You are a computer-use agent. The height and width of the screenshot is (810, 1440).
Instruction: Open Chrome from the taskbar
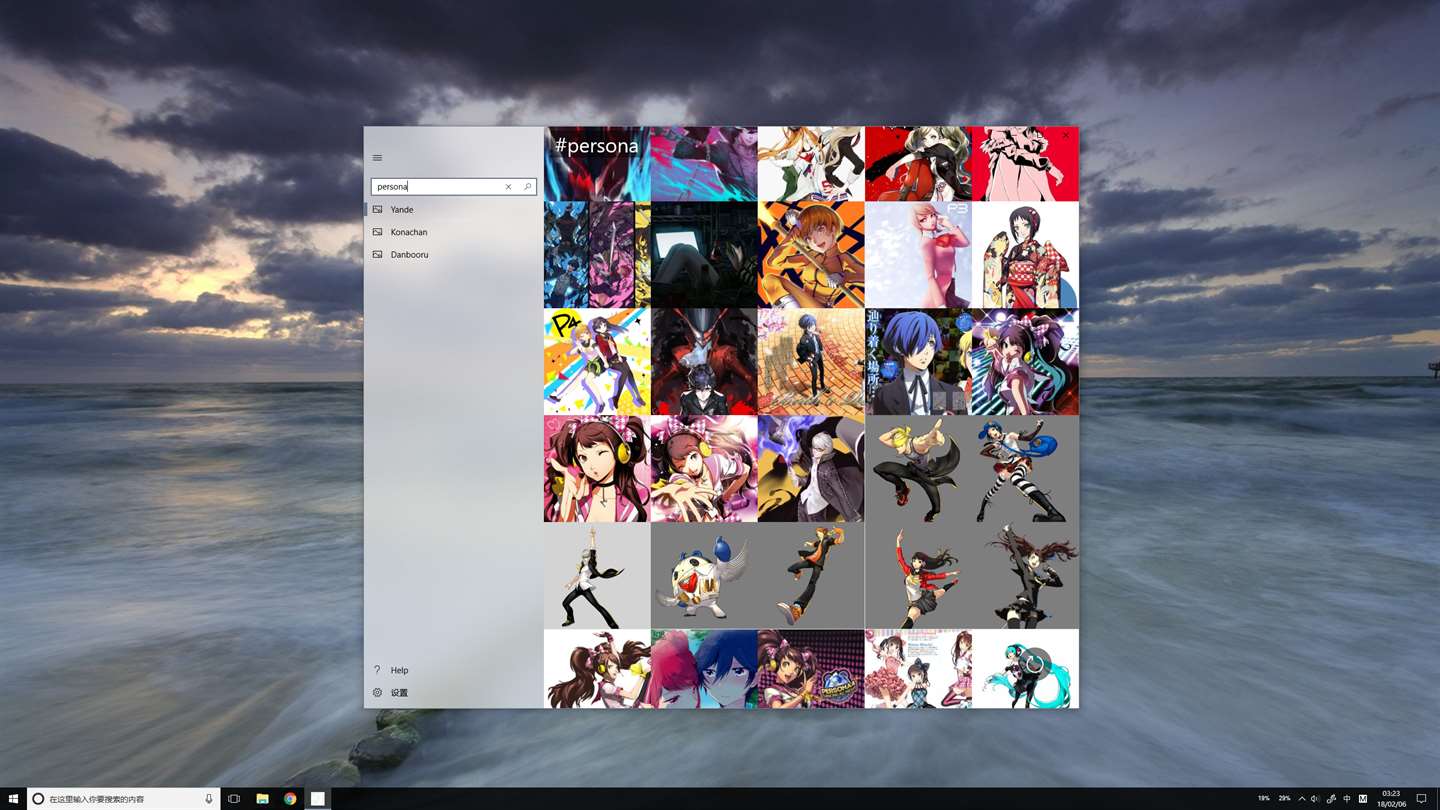pyautogui.click(x=290, y=799)
